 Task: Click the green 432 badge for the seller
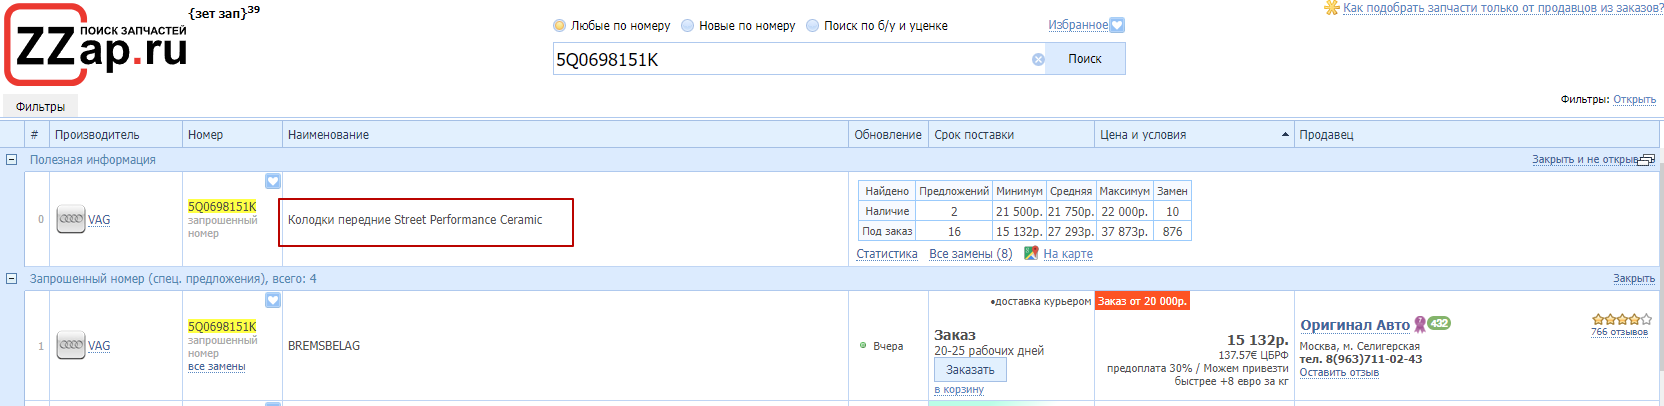[x=1439, y=323]
